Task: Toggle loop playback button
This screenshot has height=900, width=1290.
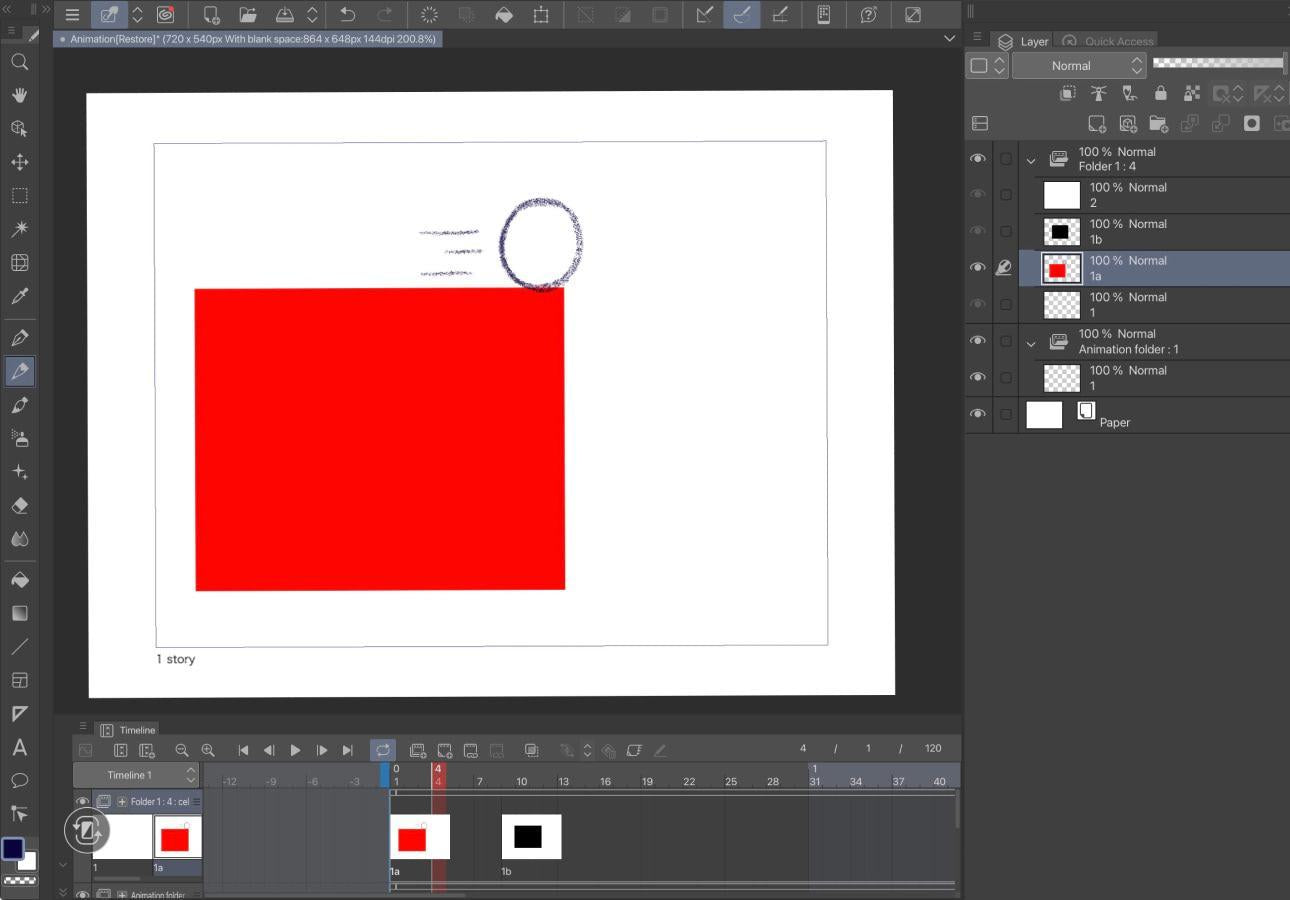Action: coord(383,750)
